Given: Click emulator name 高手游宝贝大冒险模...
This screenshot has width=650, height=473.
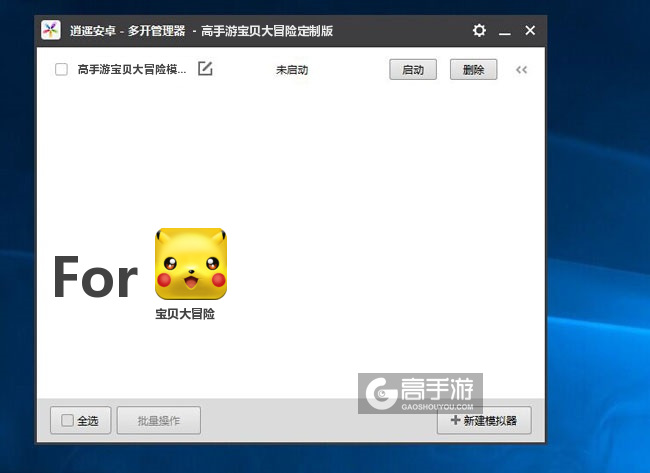Looking at the screenshot, I should pyautogui.click(x=132, y=69).
